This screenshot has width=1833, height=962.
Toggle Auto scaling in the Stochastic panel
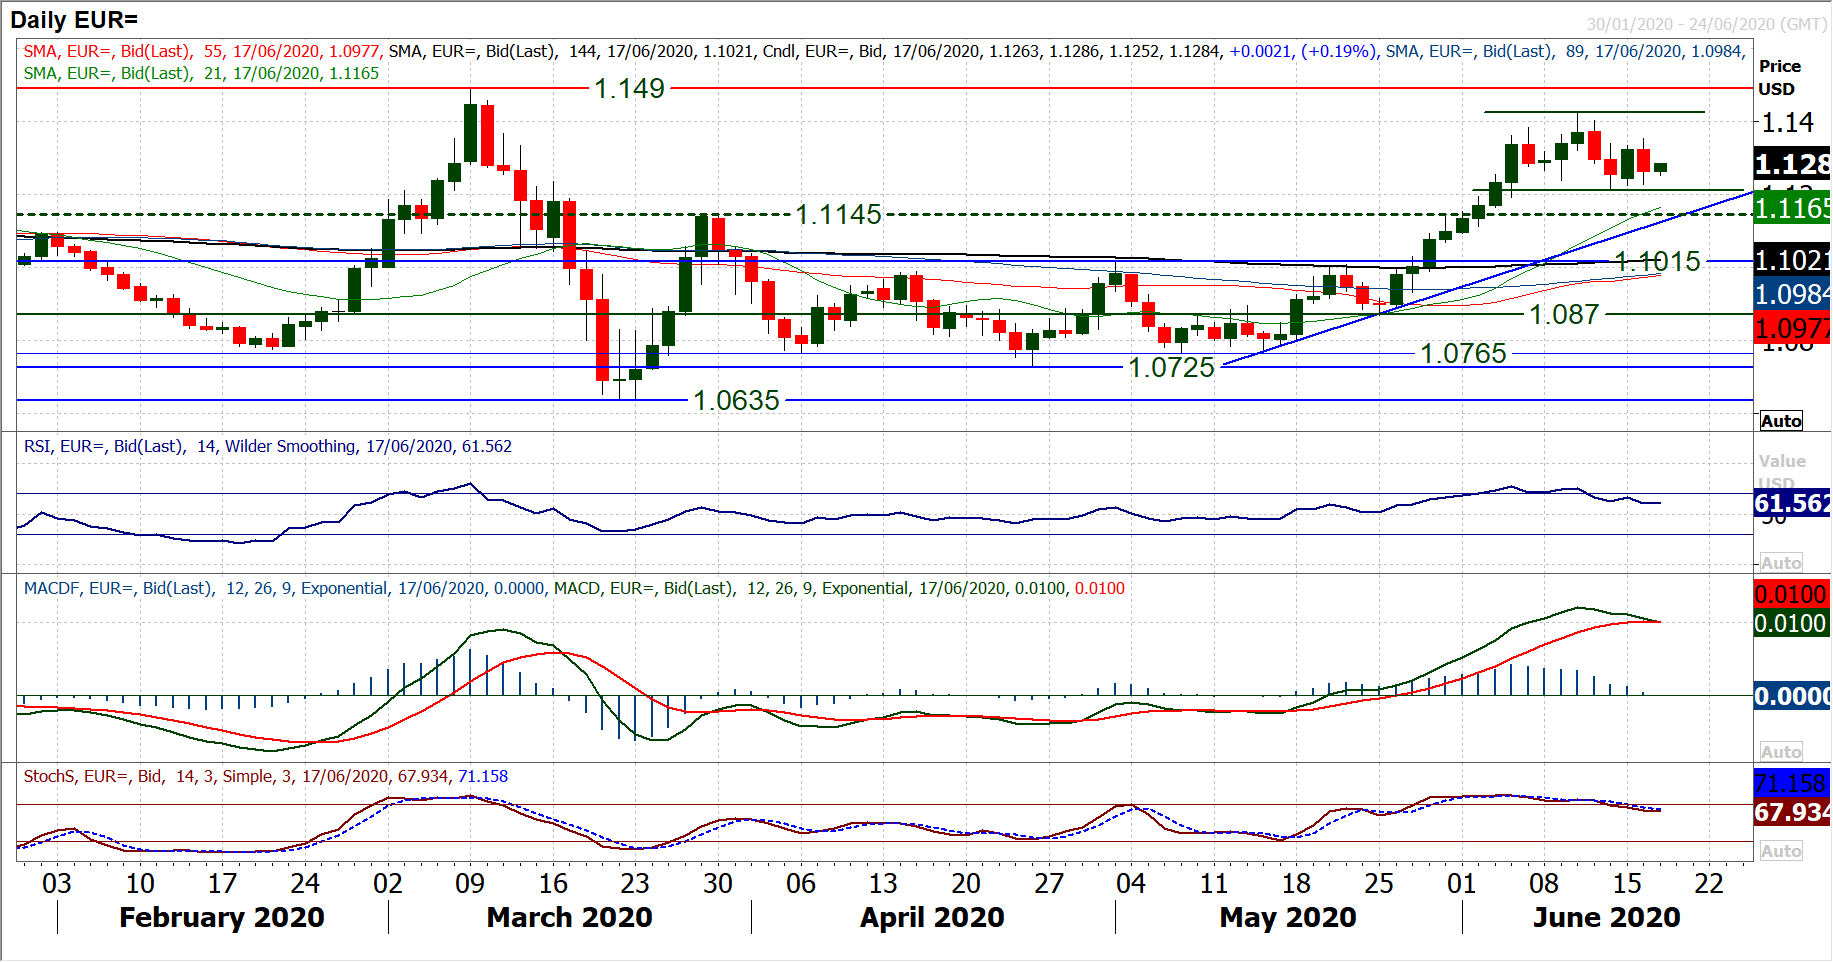click(x=1781, y=851)
